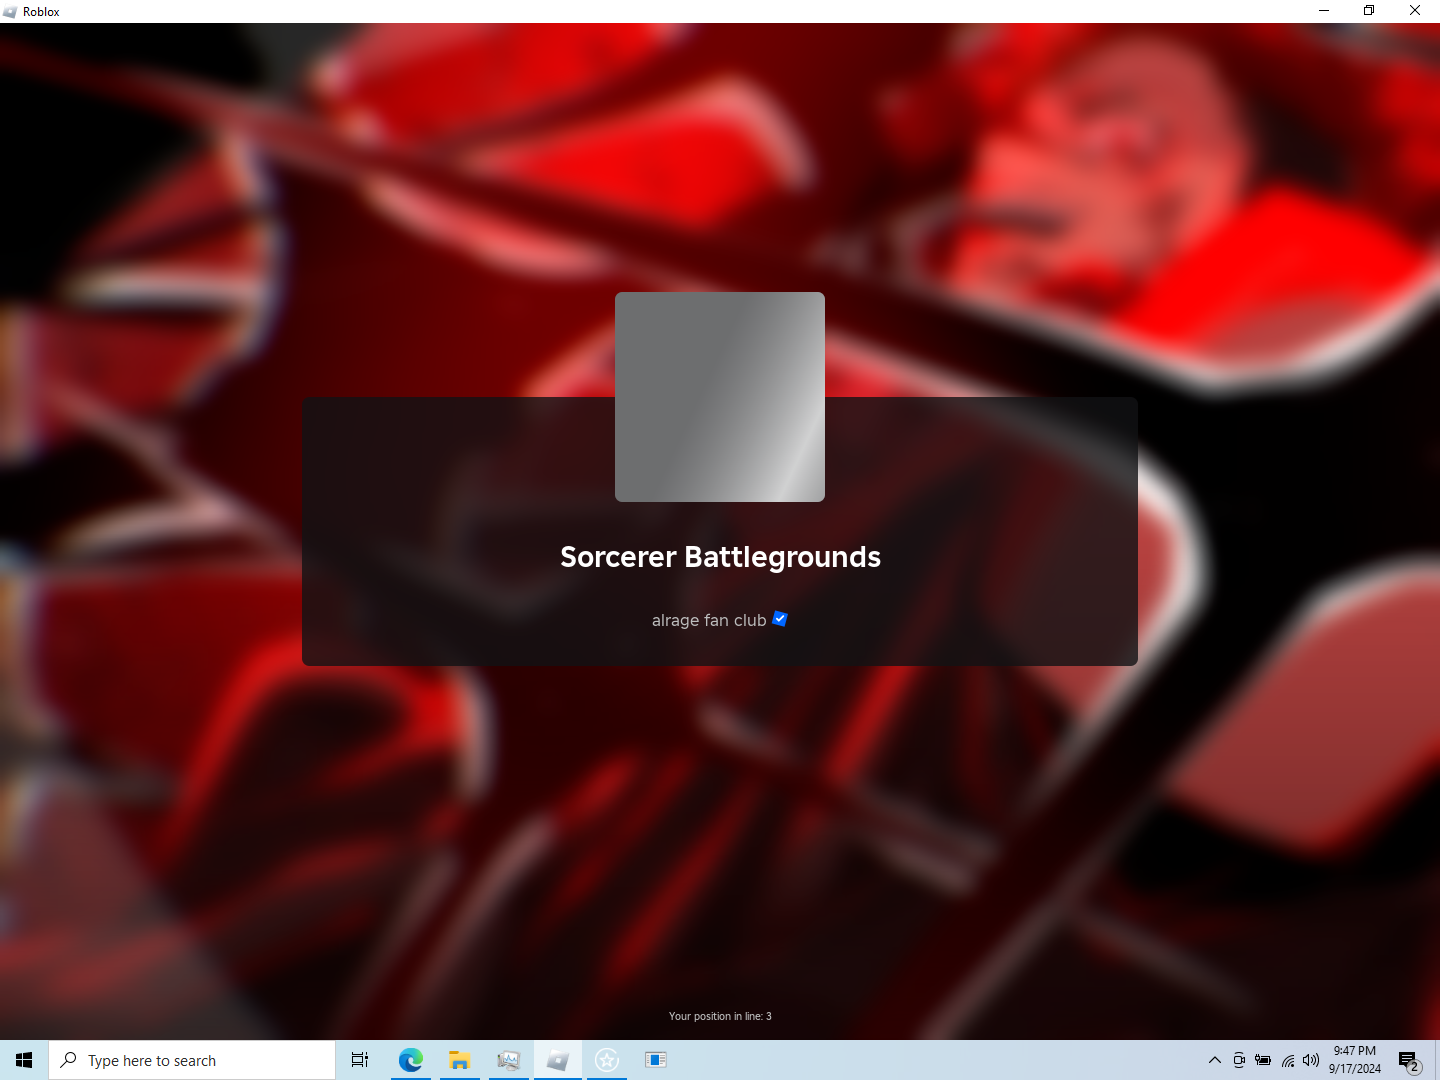The height and width of the screenshot is (1080, 1440).
Task: Open the volume speaker tray icon
Action: click(1311, 1060)
